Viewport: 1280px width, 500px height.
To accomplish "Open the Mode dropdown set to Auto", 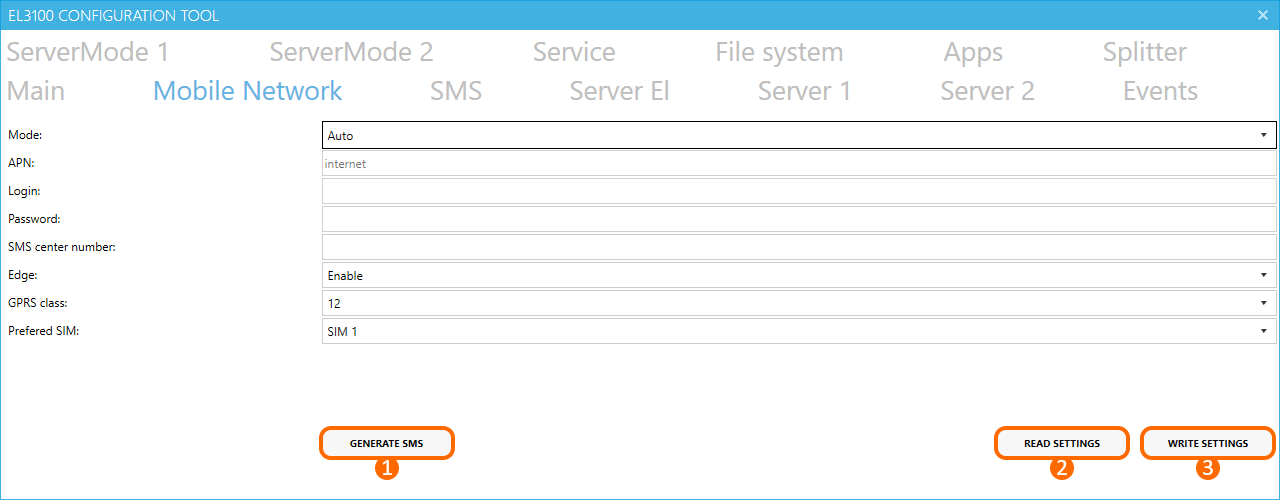I will (x=799, y=135).
